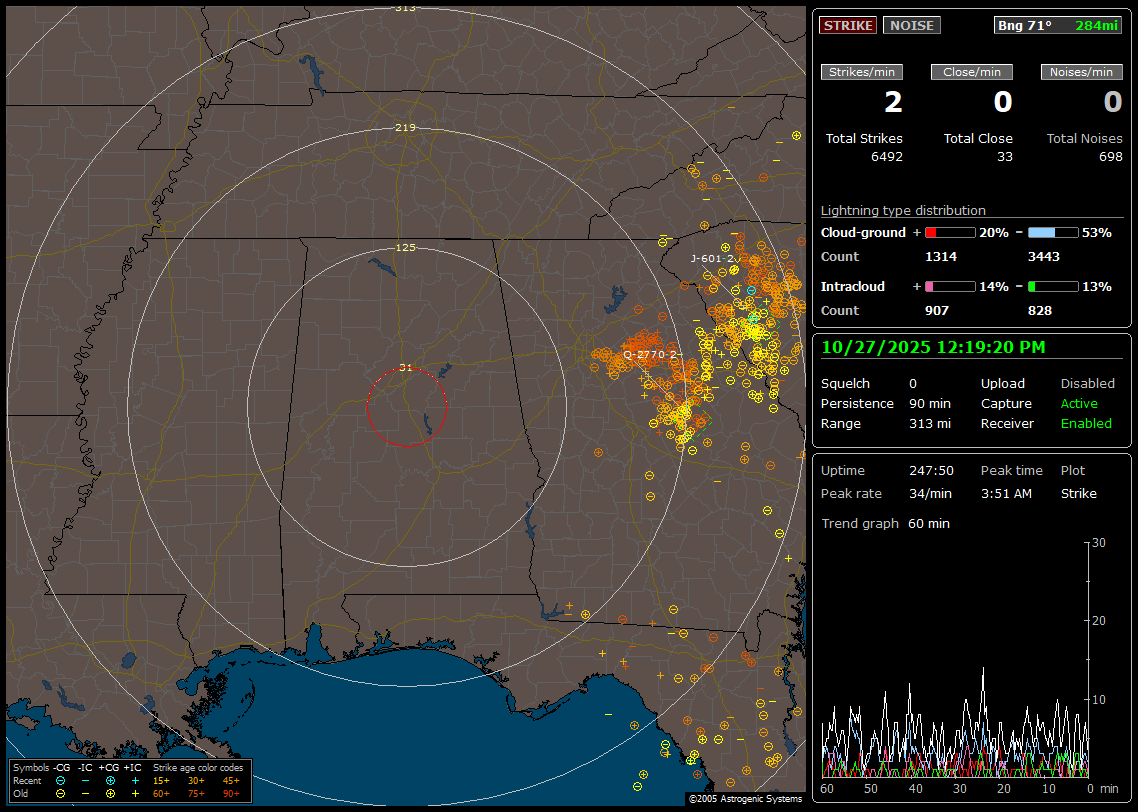Click the old +CG yellow legend symbol
1138x812 pixels.
pyautogui.click(x=110, y=793)
